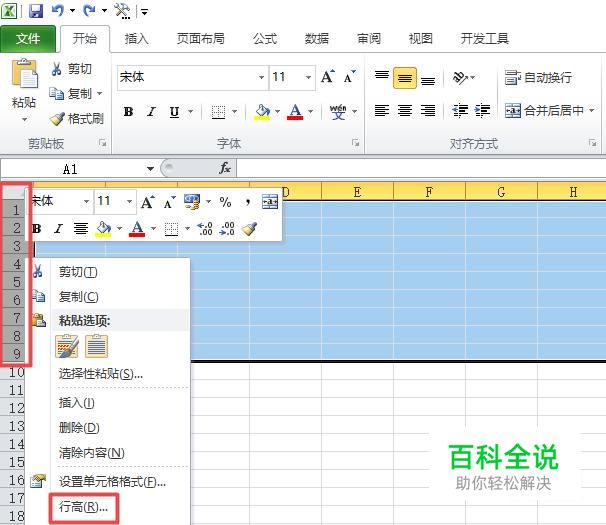
Task: Click the fill color bucket in ribbon
Action: (262, 112)
